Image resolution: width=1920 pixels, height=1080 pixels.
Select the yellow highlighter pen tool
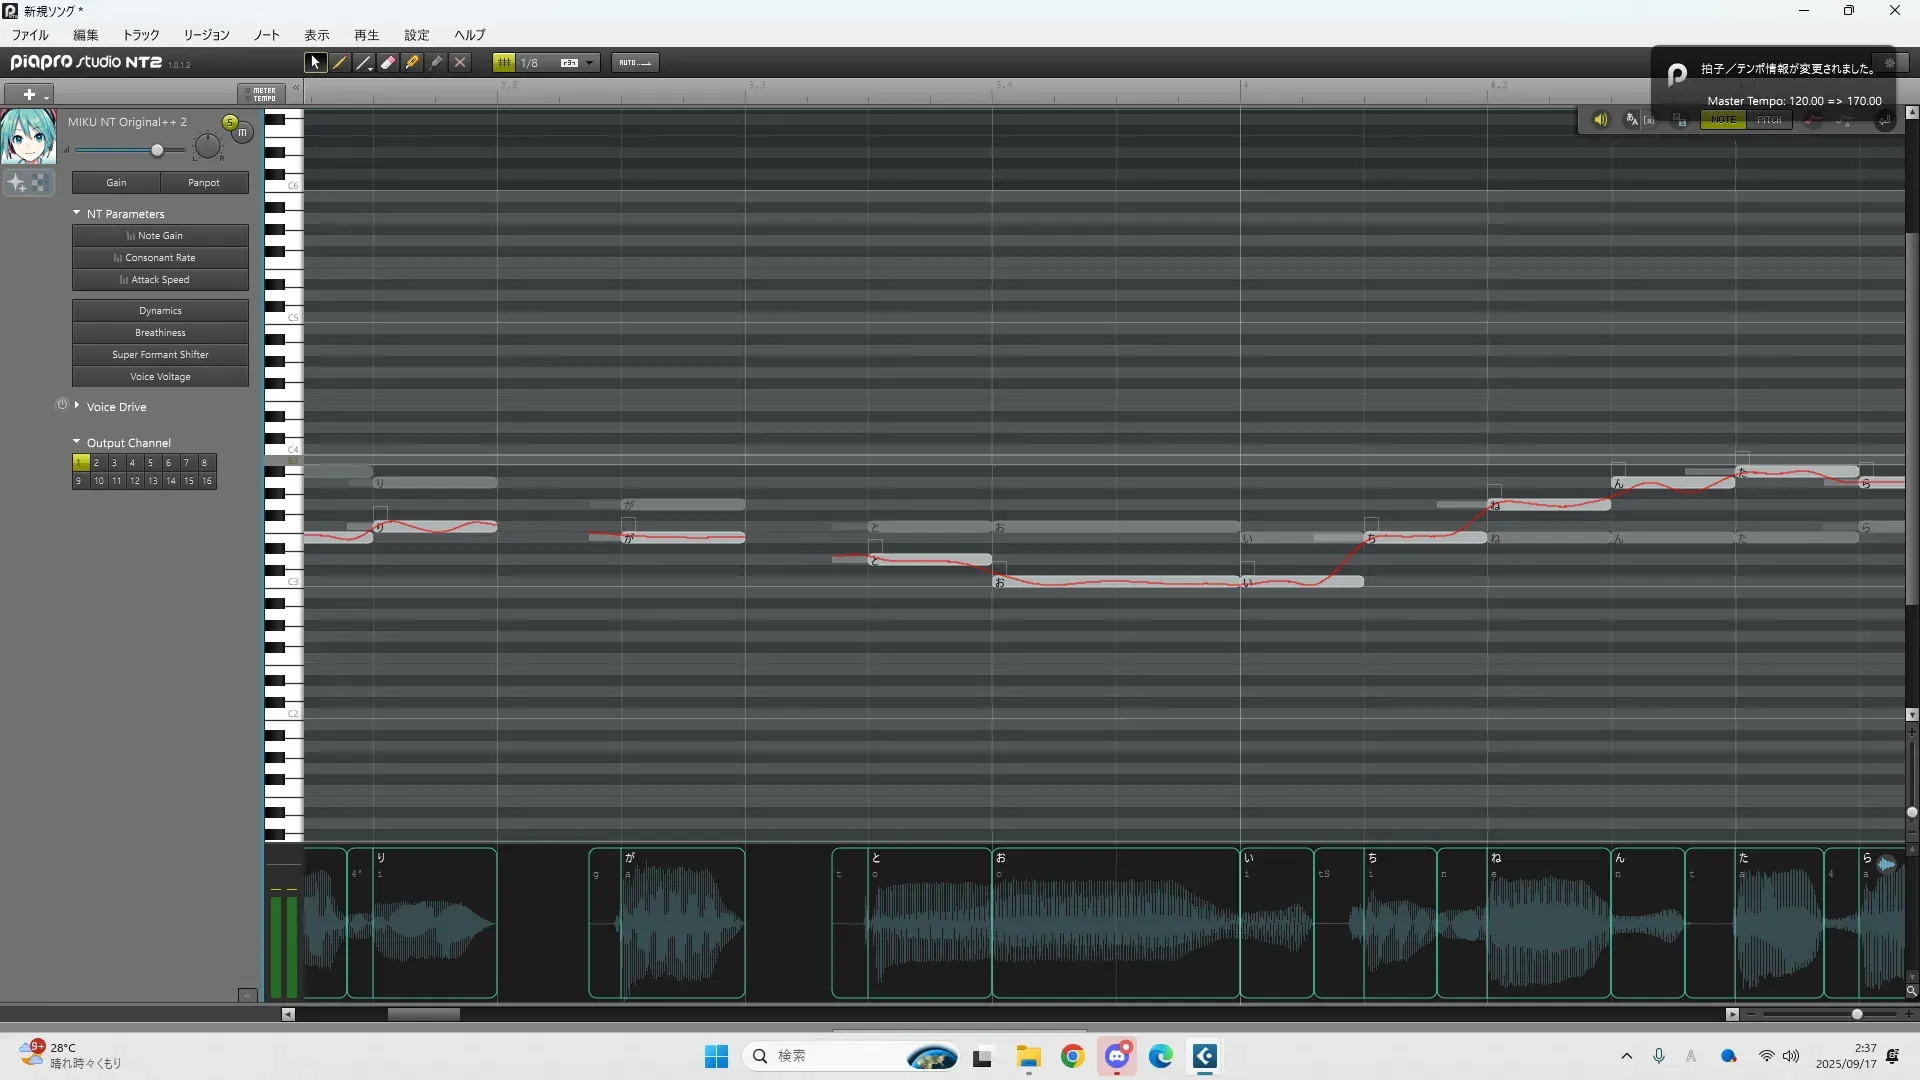tap(412, 62)
